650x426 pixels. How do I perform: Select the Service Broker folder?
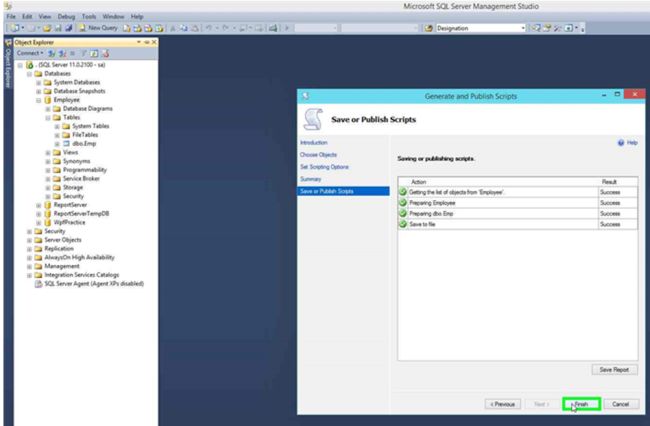(81, 179)
